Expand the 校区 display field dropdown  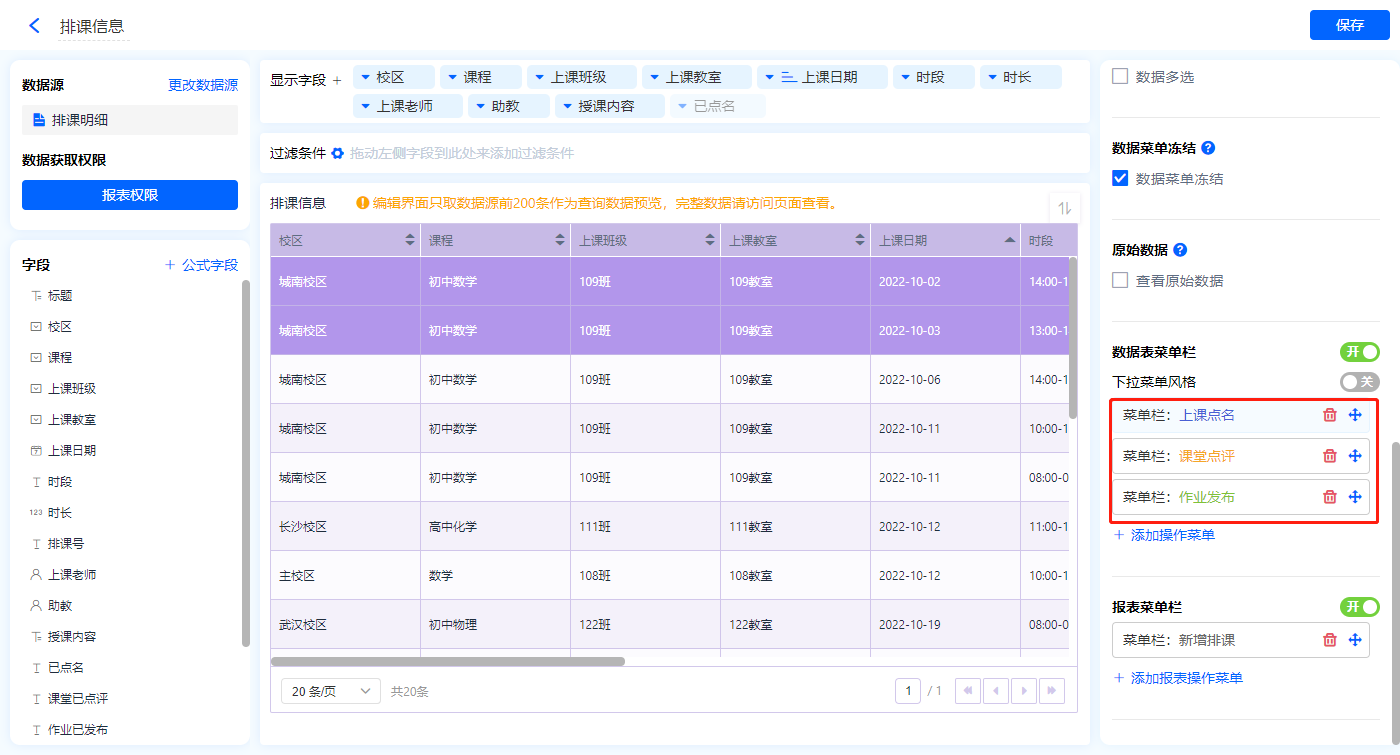366,77
